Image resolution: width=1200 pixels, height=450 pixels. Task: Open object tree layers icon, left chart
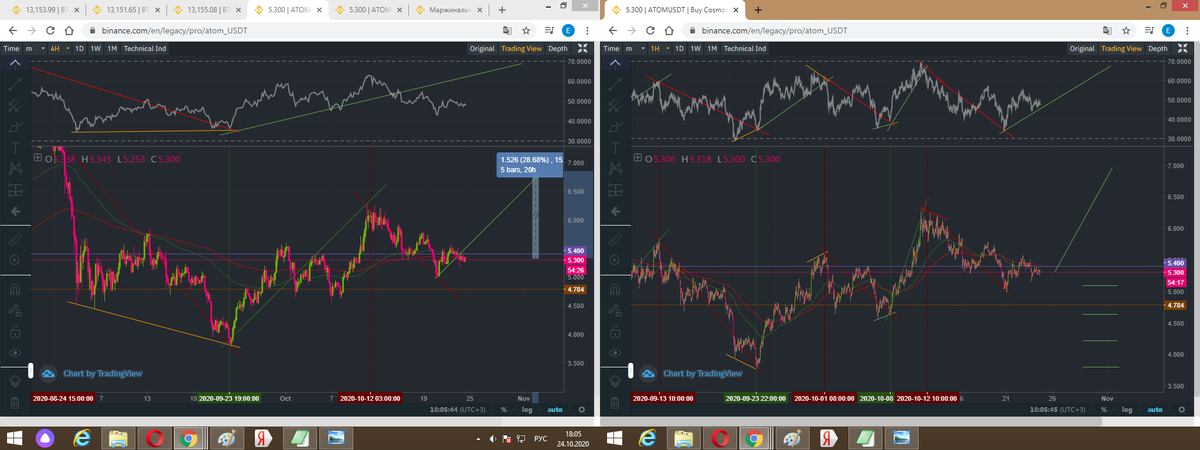pos(14,381)
